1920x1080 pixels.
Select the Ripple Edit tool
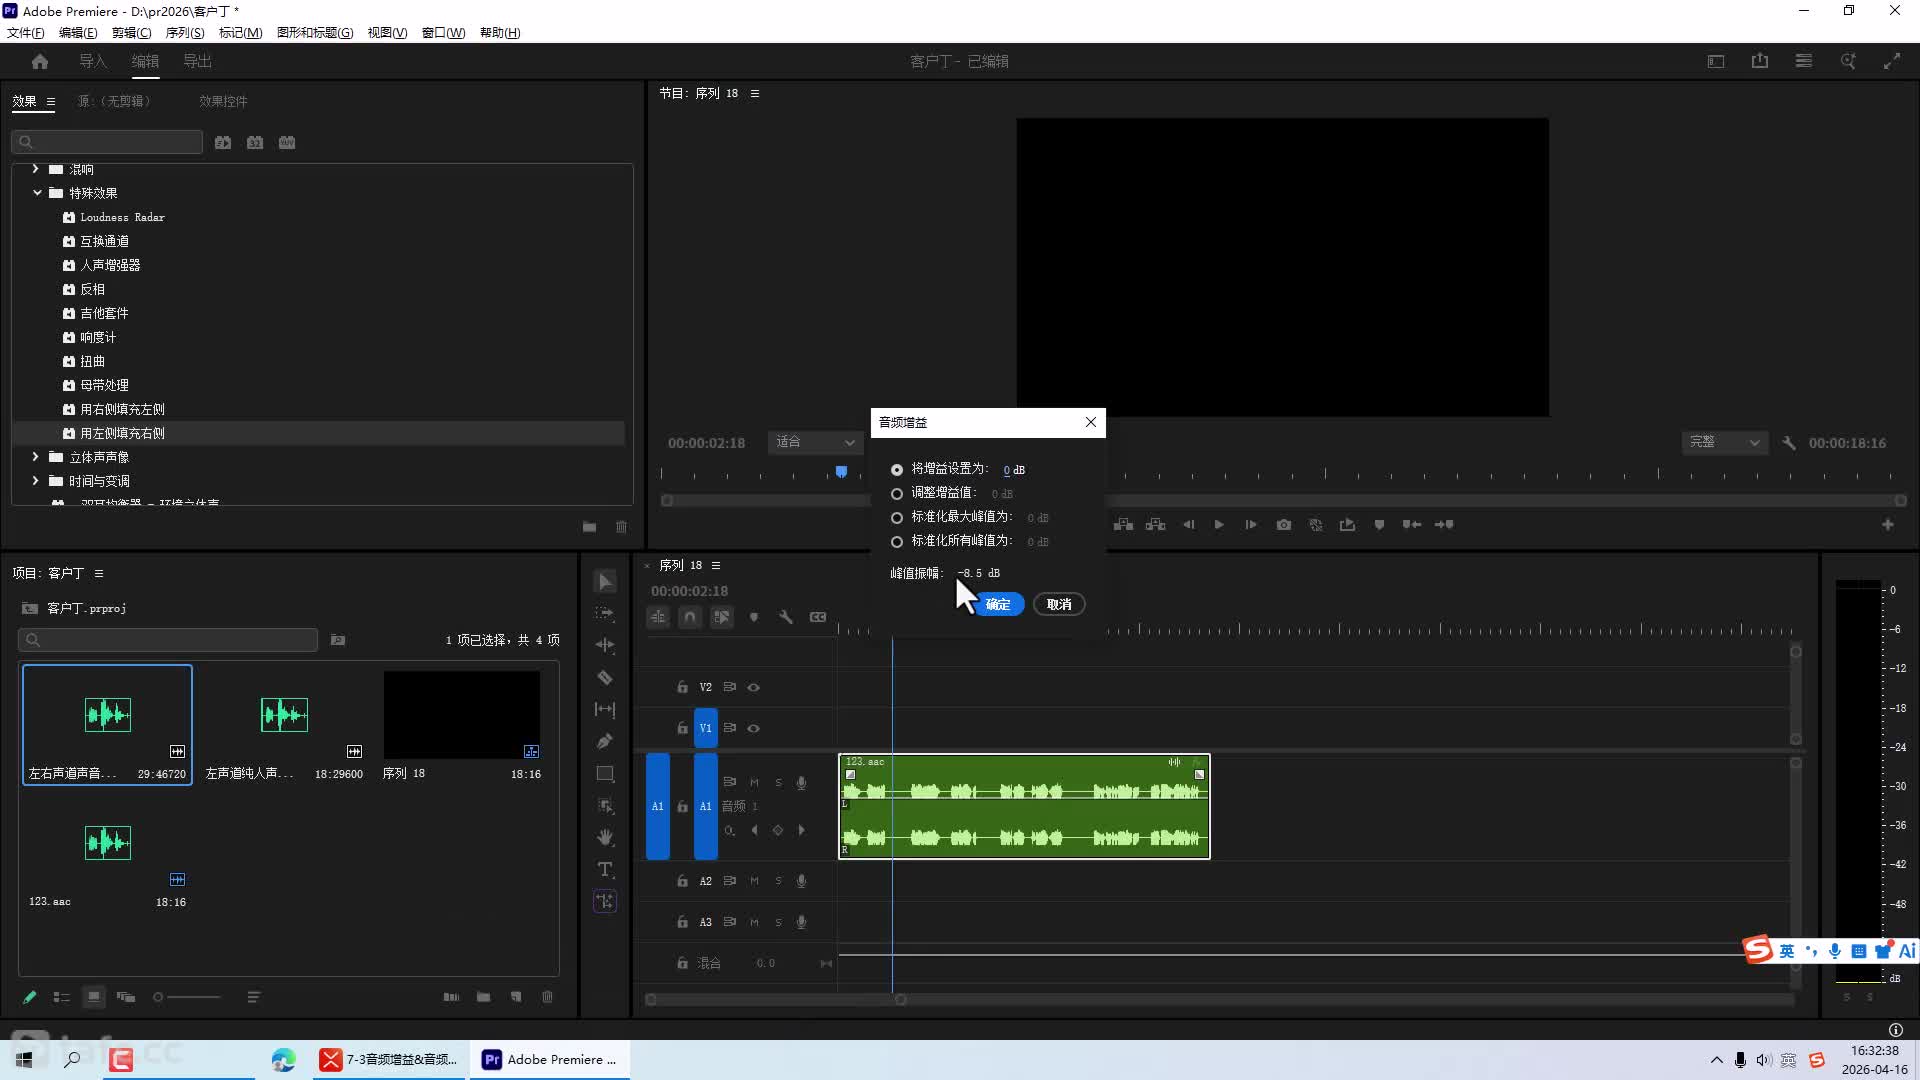[x=605, y=645]
